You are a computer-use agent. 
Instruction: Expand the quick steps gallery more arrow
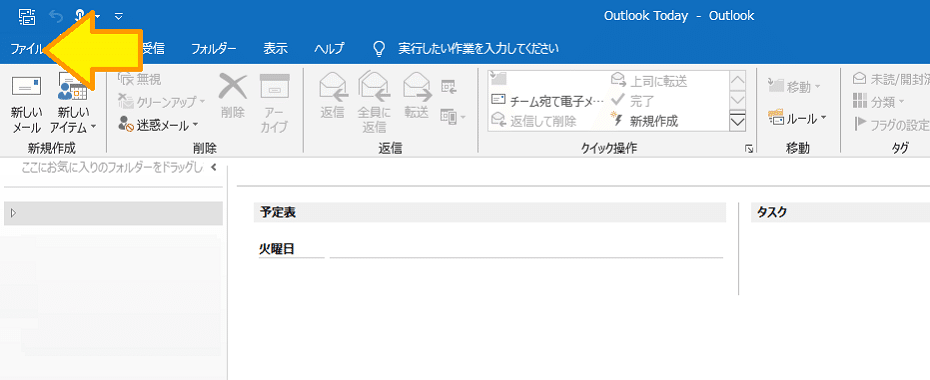pyautogui.click(x=738, y=122)
